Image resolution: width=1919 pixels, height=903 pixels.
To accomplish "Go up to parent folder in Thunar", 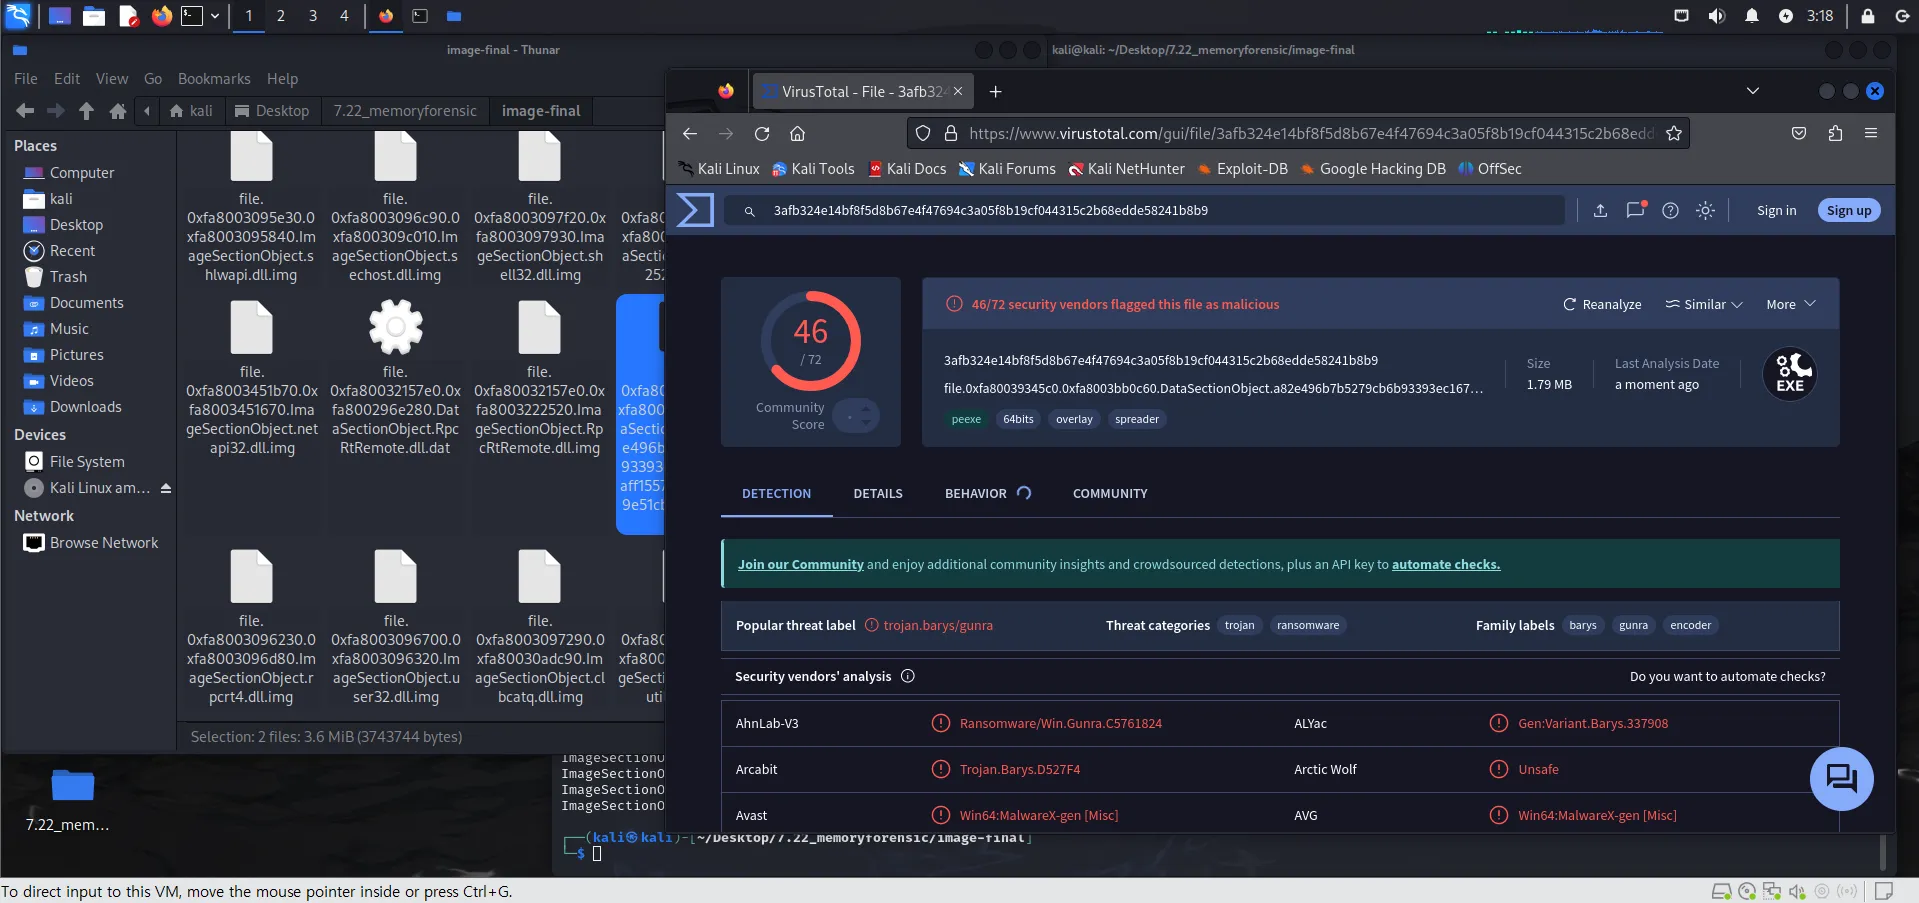I will point(87,111).
